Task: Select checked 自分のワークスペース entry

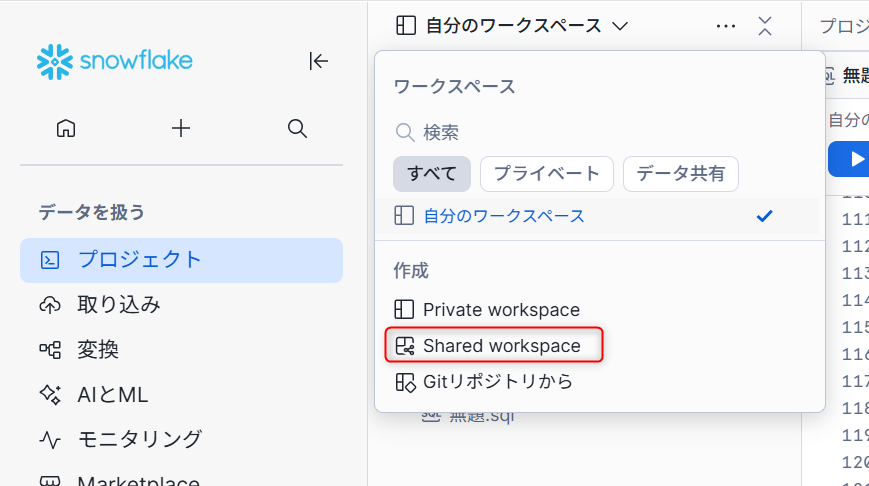Action: [x=503, y=216]
